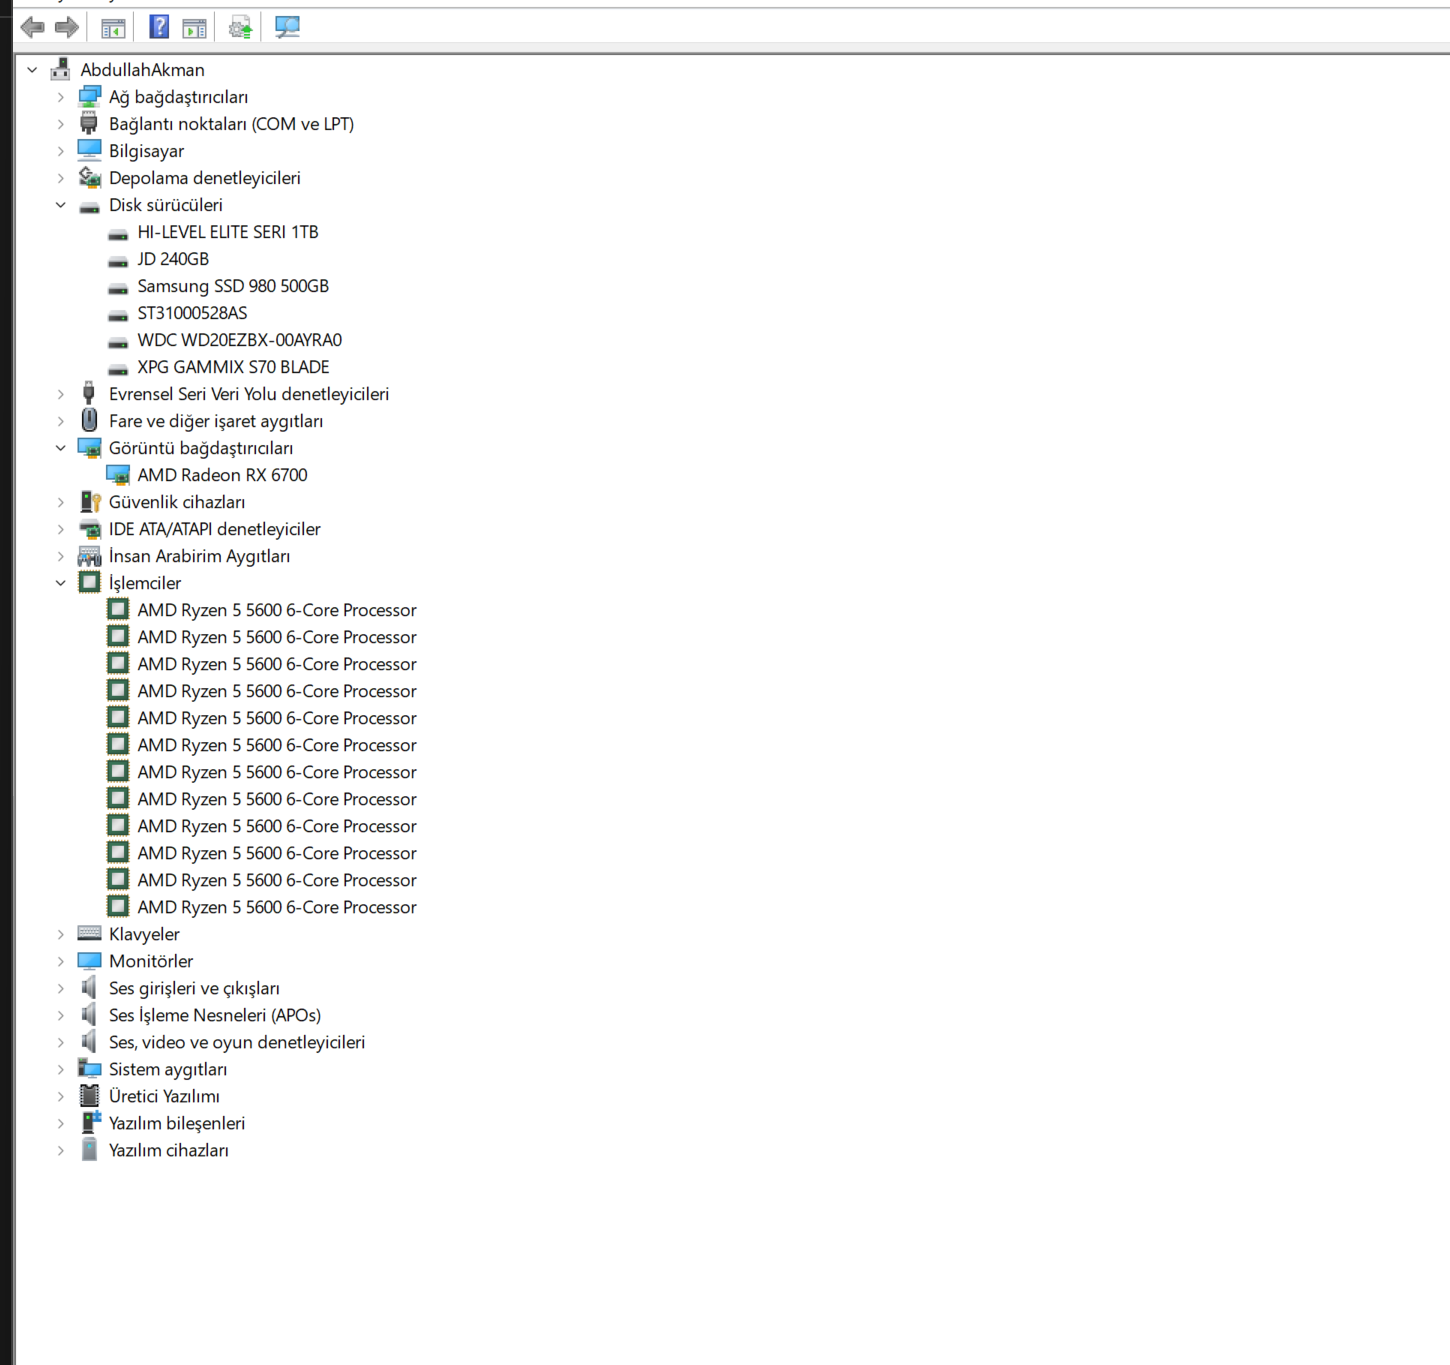
Task: Click the Yazılım bileşenleri puzzle icon
Action: click(90, 1122)
